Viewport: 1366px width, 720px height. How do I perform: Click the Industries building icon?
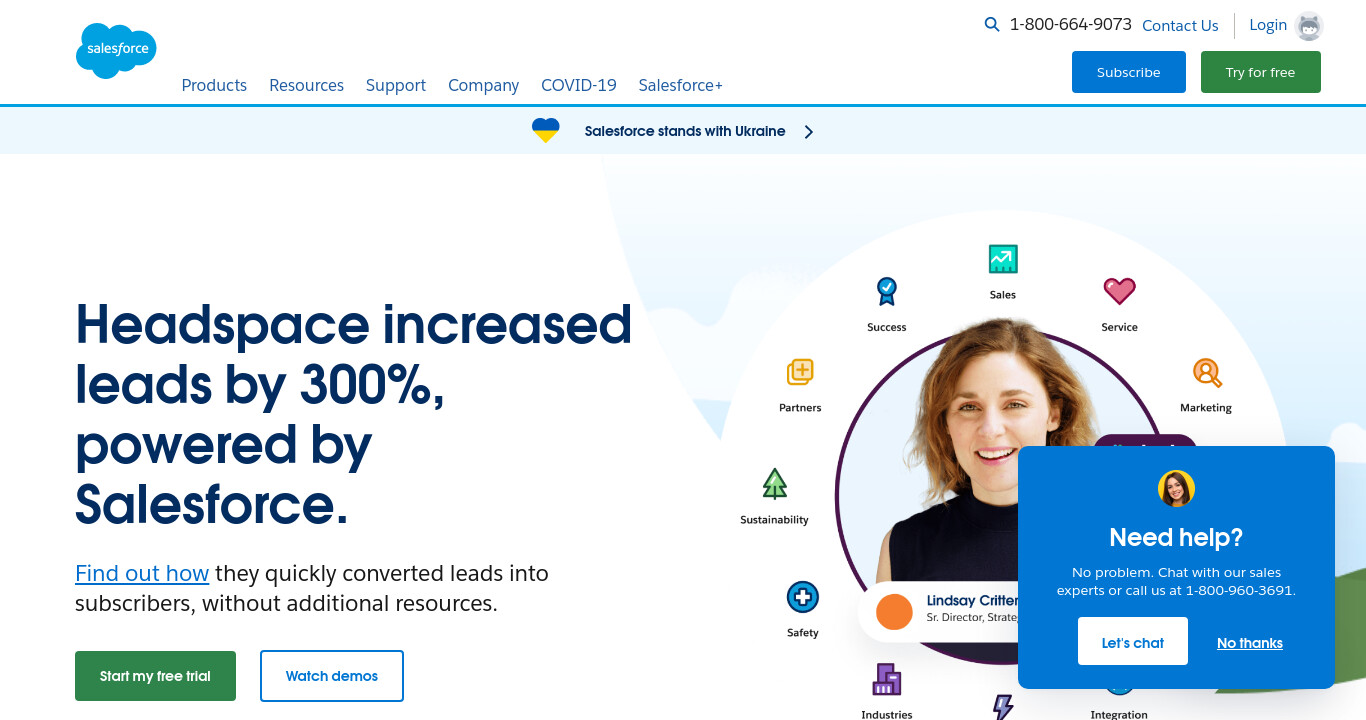point(887,680)
